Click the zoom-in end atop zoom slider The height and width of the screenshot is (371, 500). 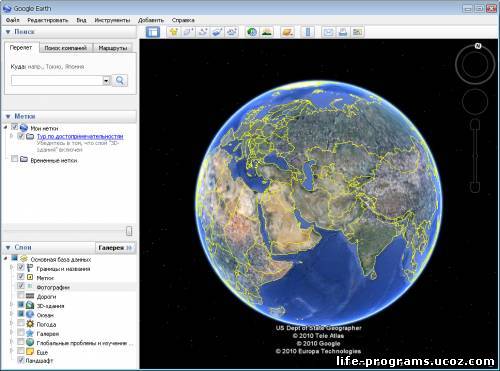pyautogui.click(x=475, y=125)
